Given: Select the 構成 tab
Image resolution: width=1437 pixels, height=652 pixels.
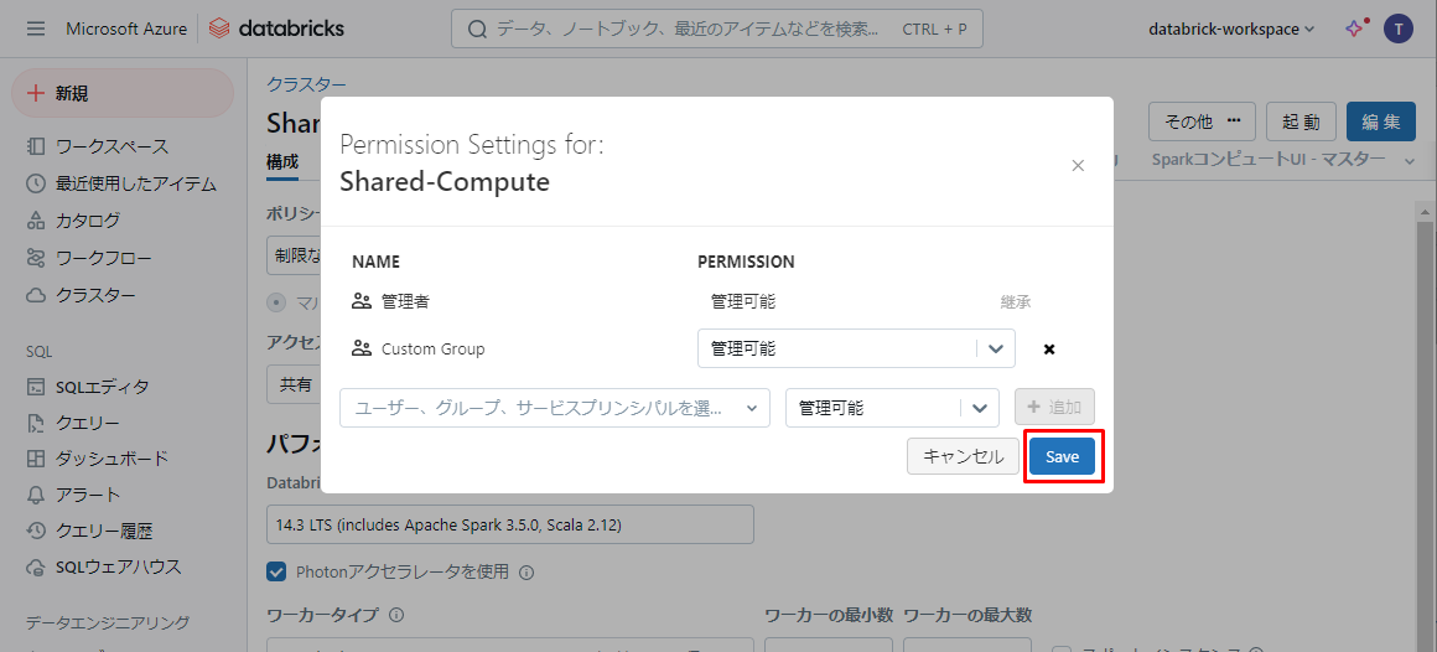Looking at the screenshot, I should click(282, 161).
